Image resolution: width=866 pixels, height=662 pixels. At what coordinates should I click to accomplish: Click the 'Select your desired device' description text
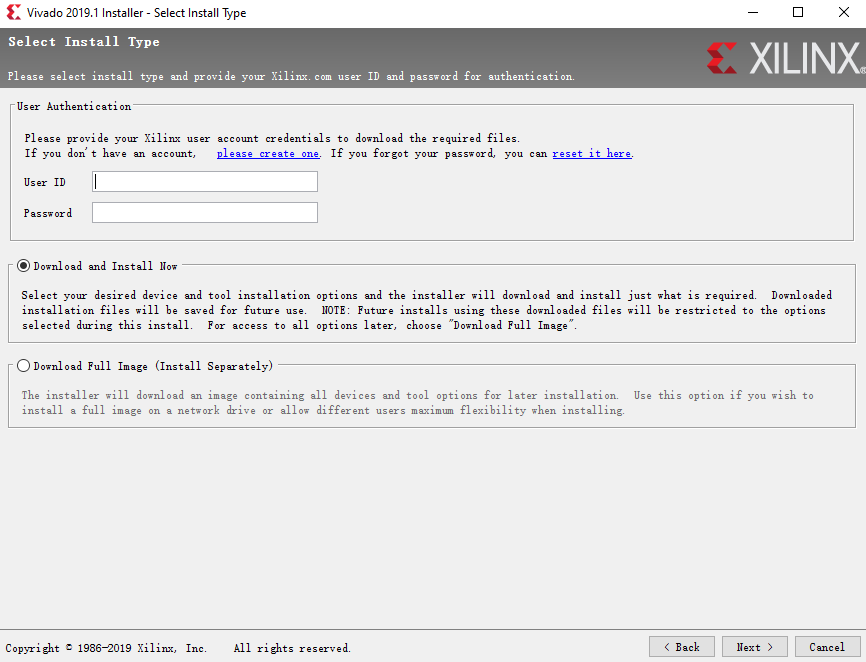coord(427,310)
